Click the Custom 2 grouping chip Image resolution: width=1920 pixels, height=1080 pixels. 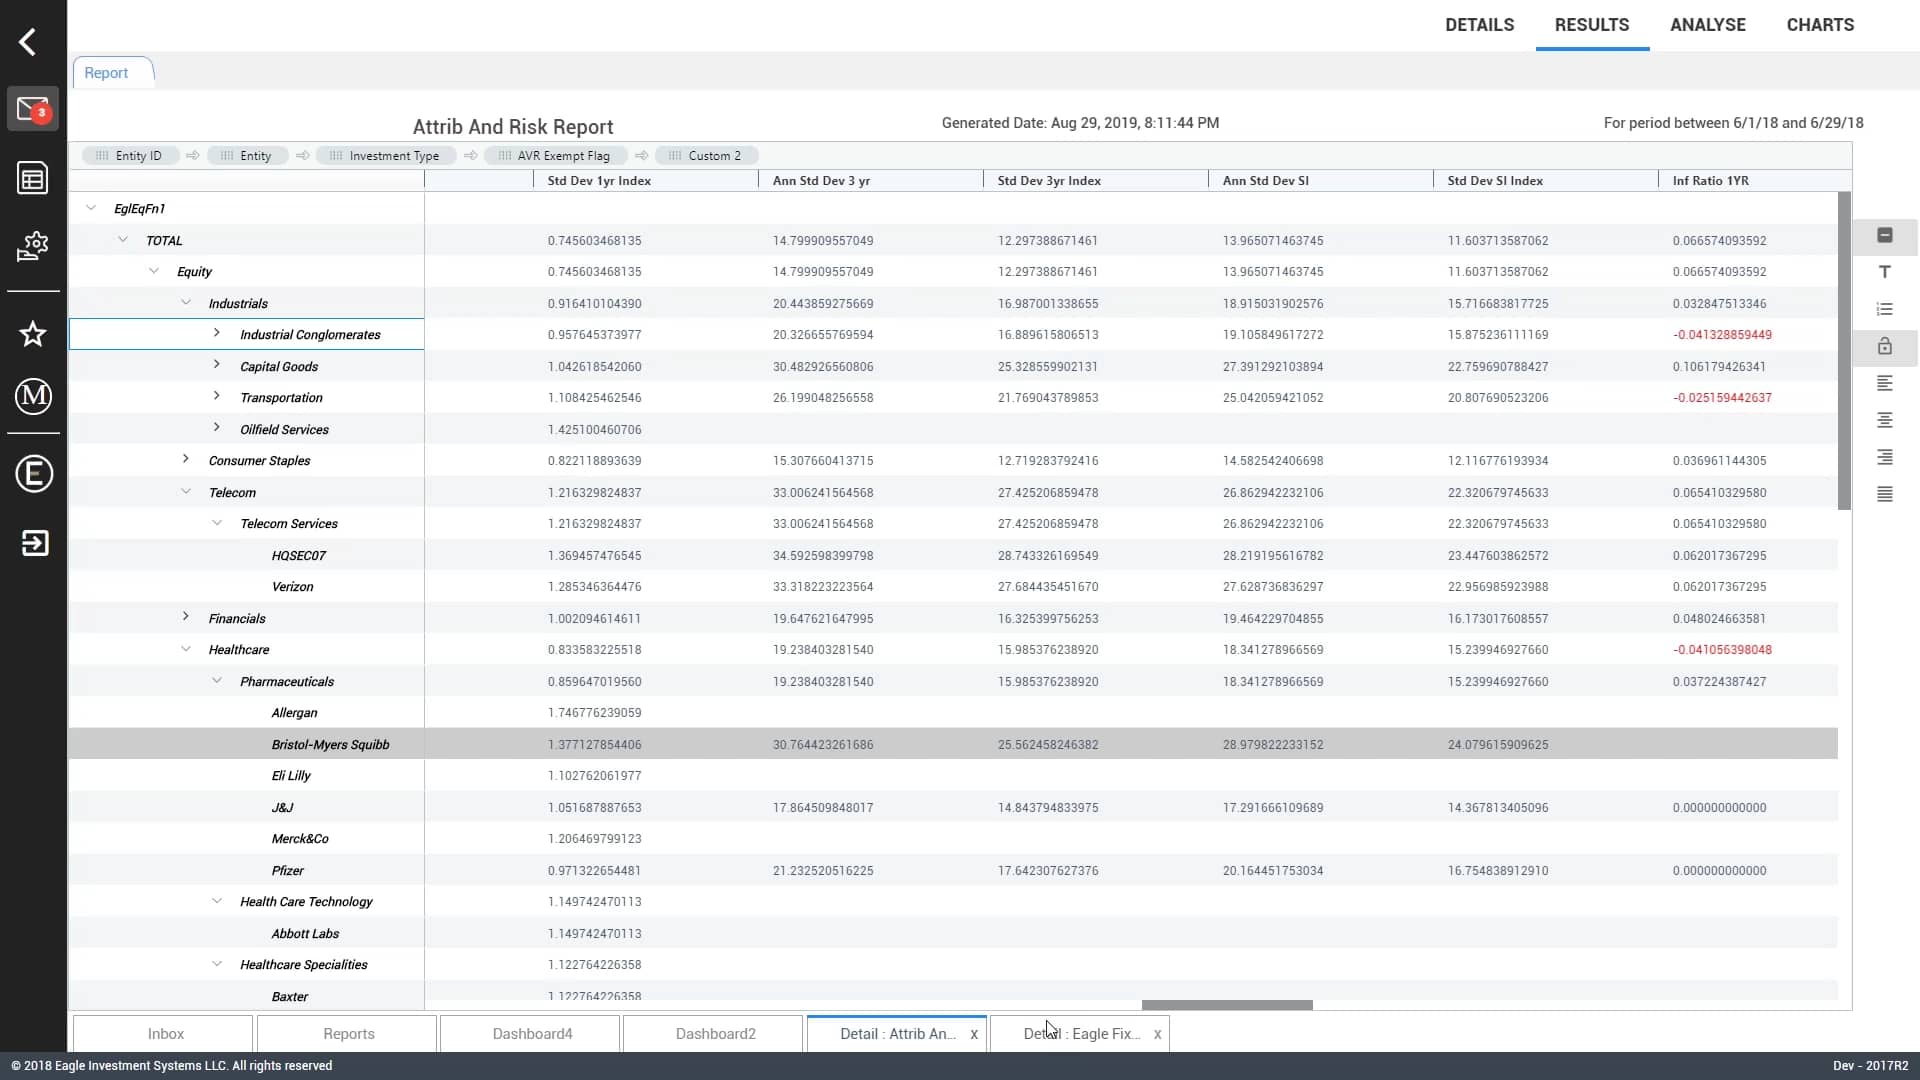click(x=707, y=155)
